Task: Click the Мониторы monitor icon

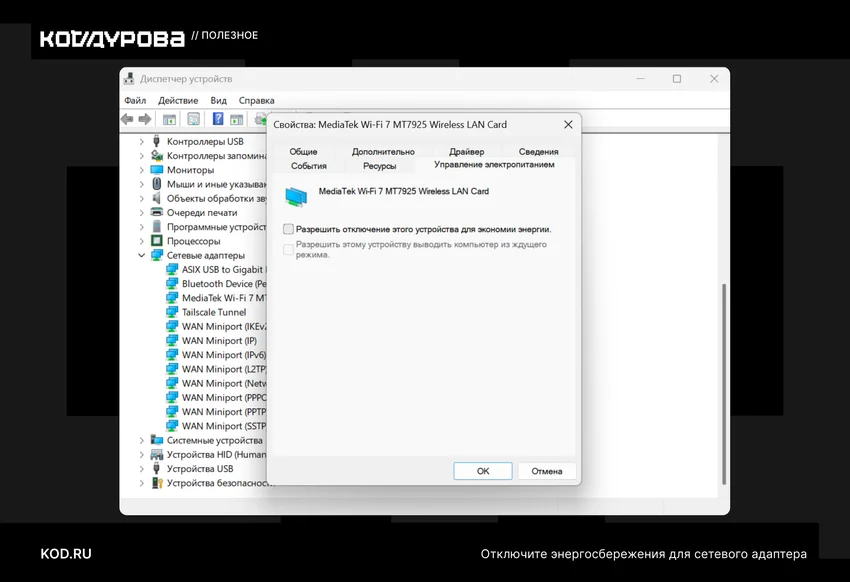Action: (157, 170)
